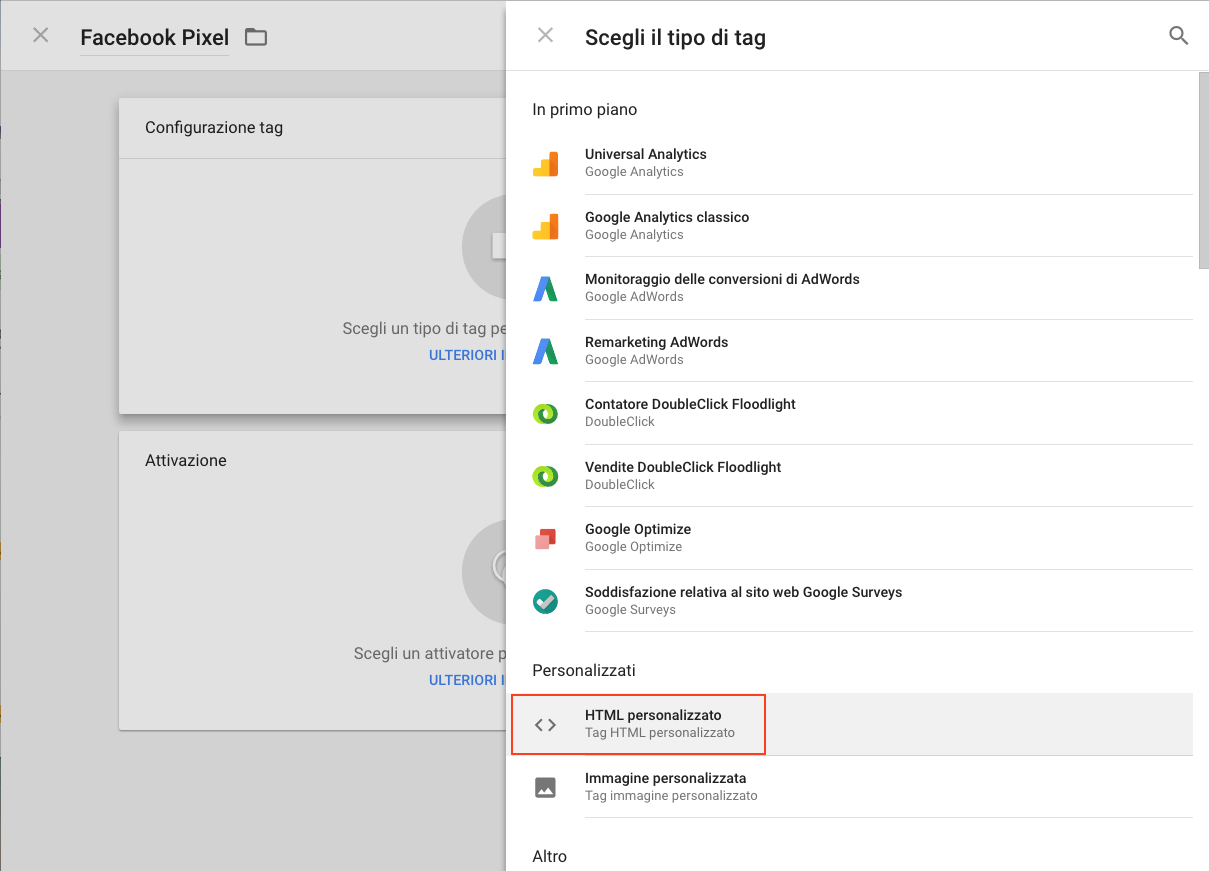Image resolution: width=1209 pixels, height=871 pixels.
Task: Click ULTERIORI link under Configurazione tag
Action: click(x=467, y=355)
